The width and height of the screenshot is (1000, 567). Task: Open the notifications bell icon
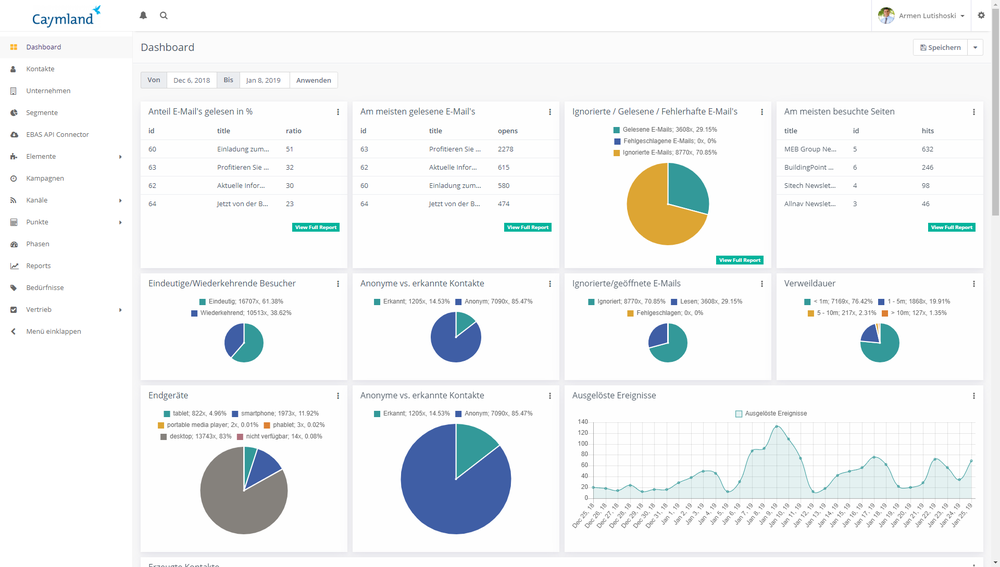click(143, 15)
